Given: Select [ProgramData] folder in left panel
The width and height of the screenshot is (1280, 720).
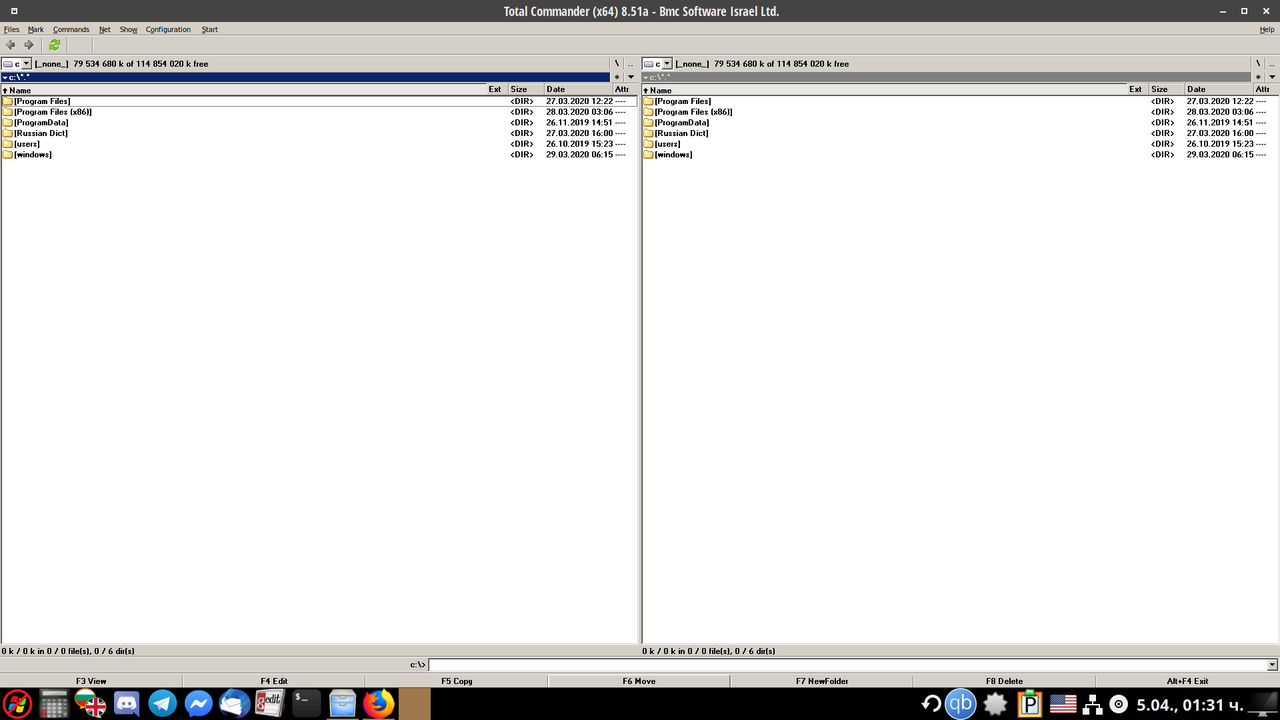Looking at the screenshot, I should pyautogui.click(x=319, y=123).
